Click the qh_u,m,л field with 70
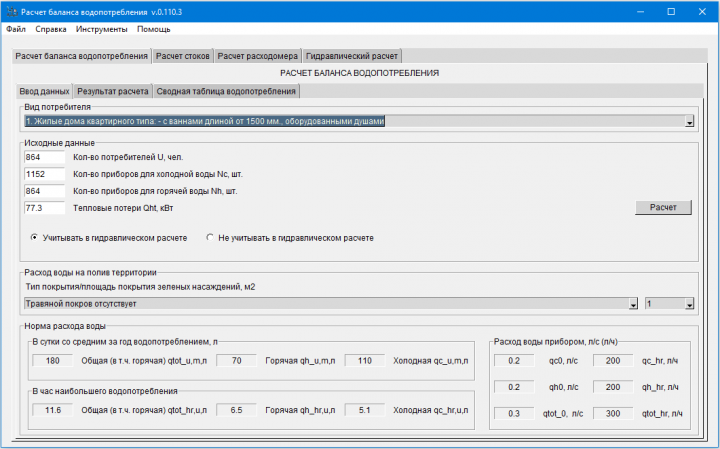This screenshot has height=449, width=720. click(x=236, y=361)
